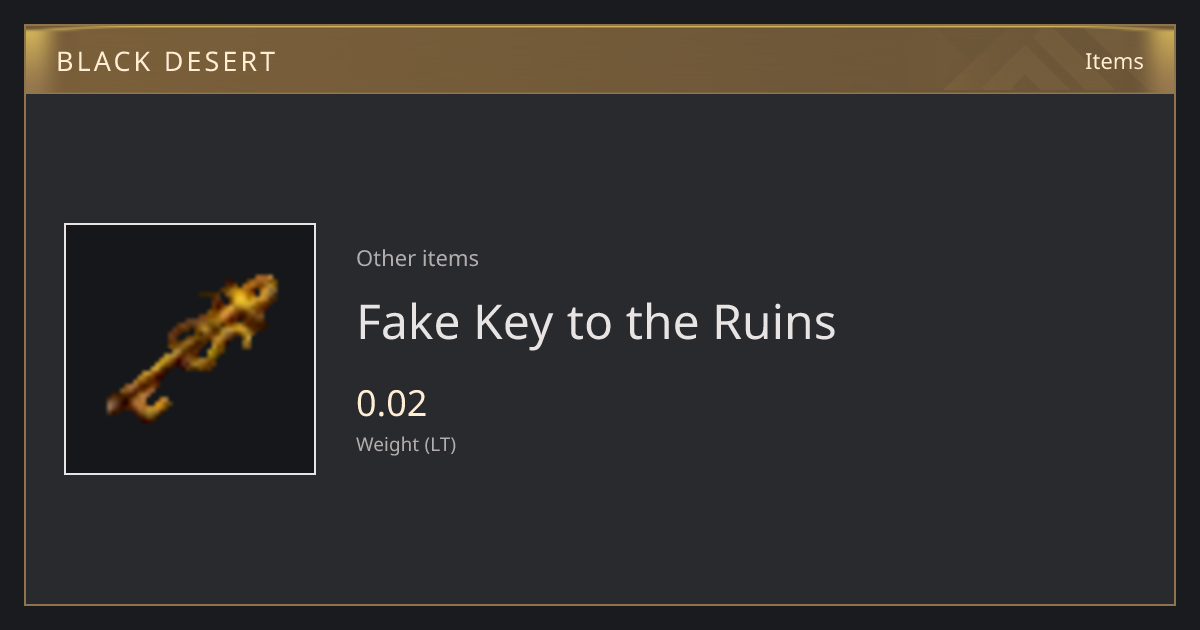1200x630 pixels.
Task: Open the BLACK DESERT header title
Action: click(166, 61)
